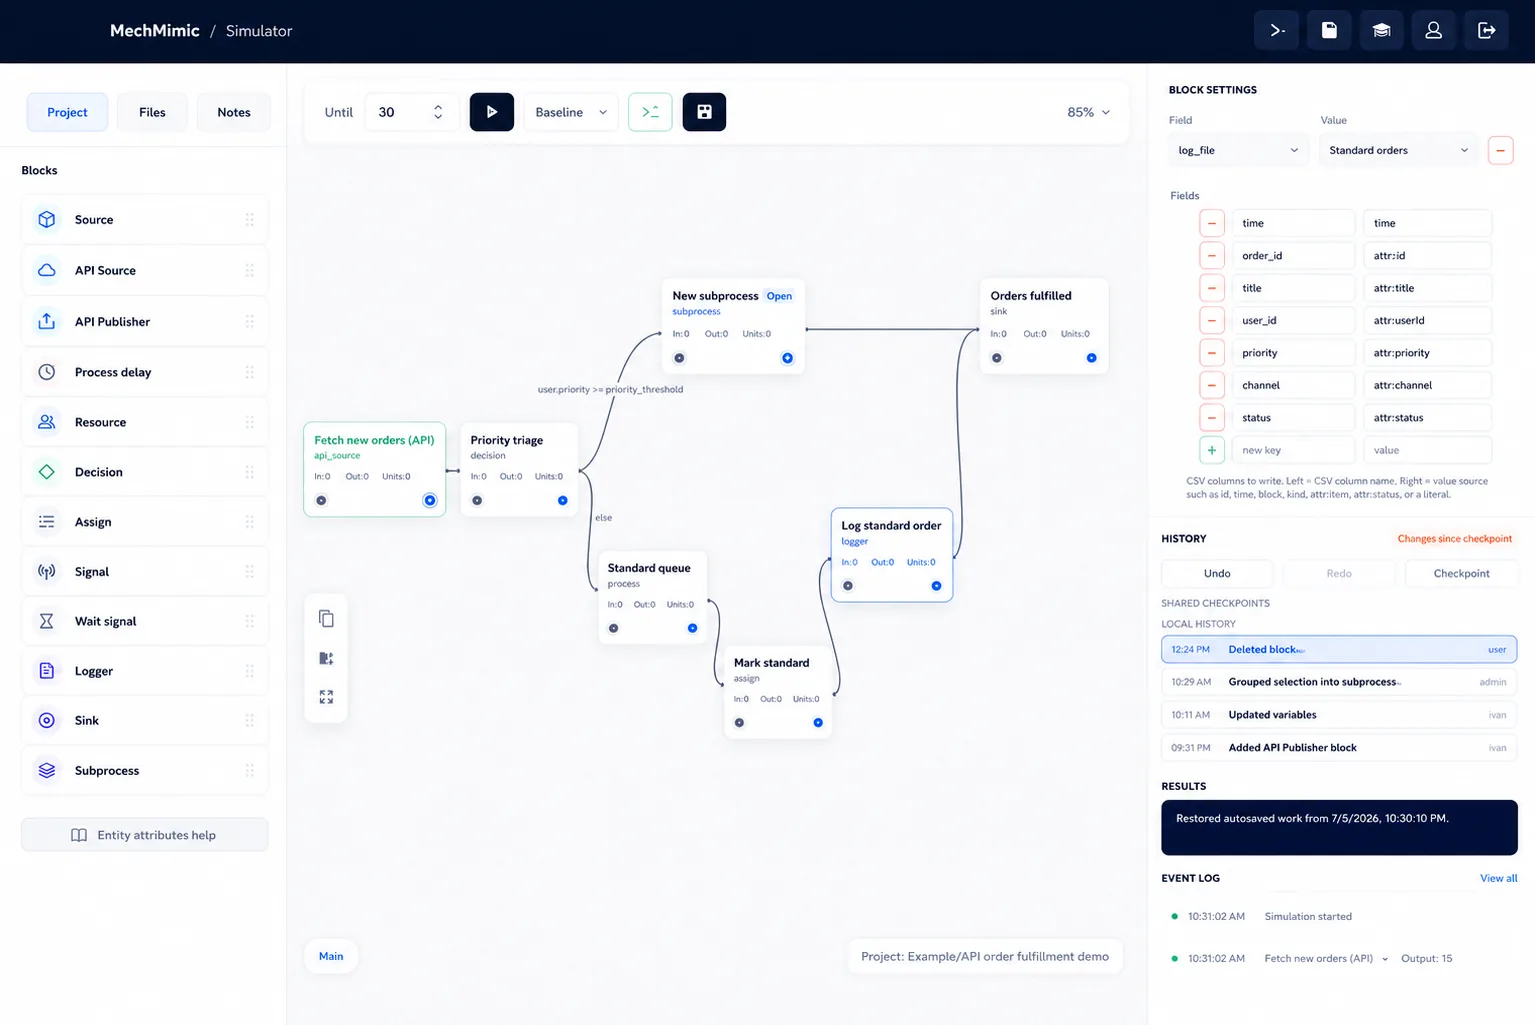Click the Undo button
Screen dimensions: 1535x1025
(x=1217, y=573)
